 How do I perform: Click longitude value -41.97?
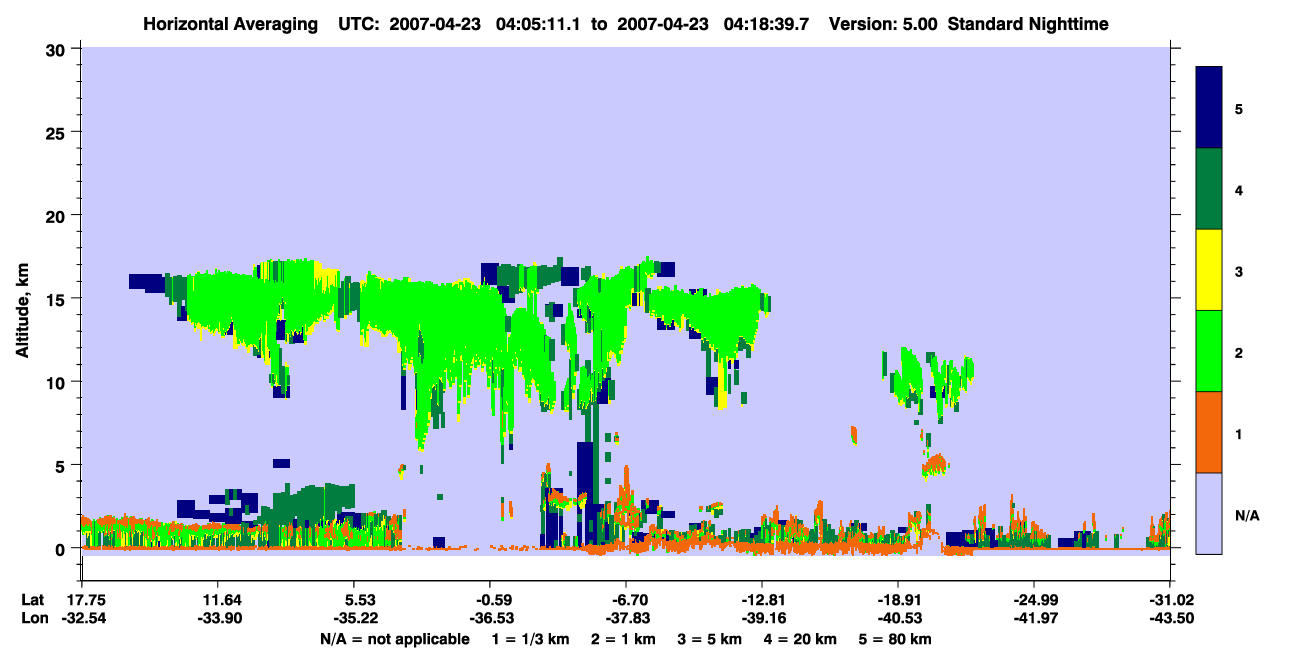pyautogui.click(x=1034, y=618)
